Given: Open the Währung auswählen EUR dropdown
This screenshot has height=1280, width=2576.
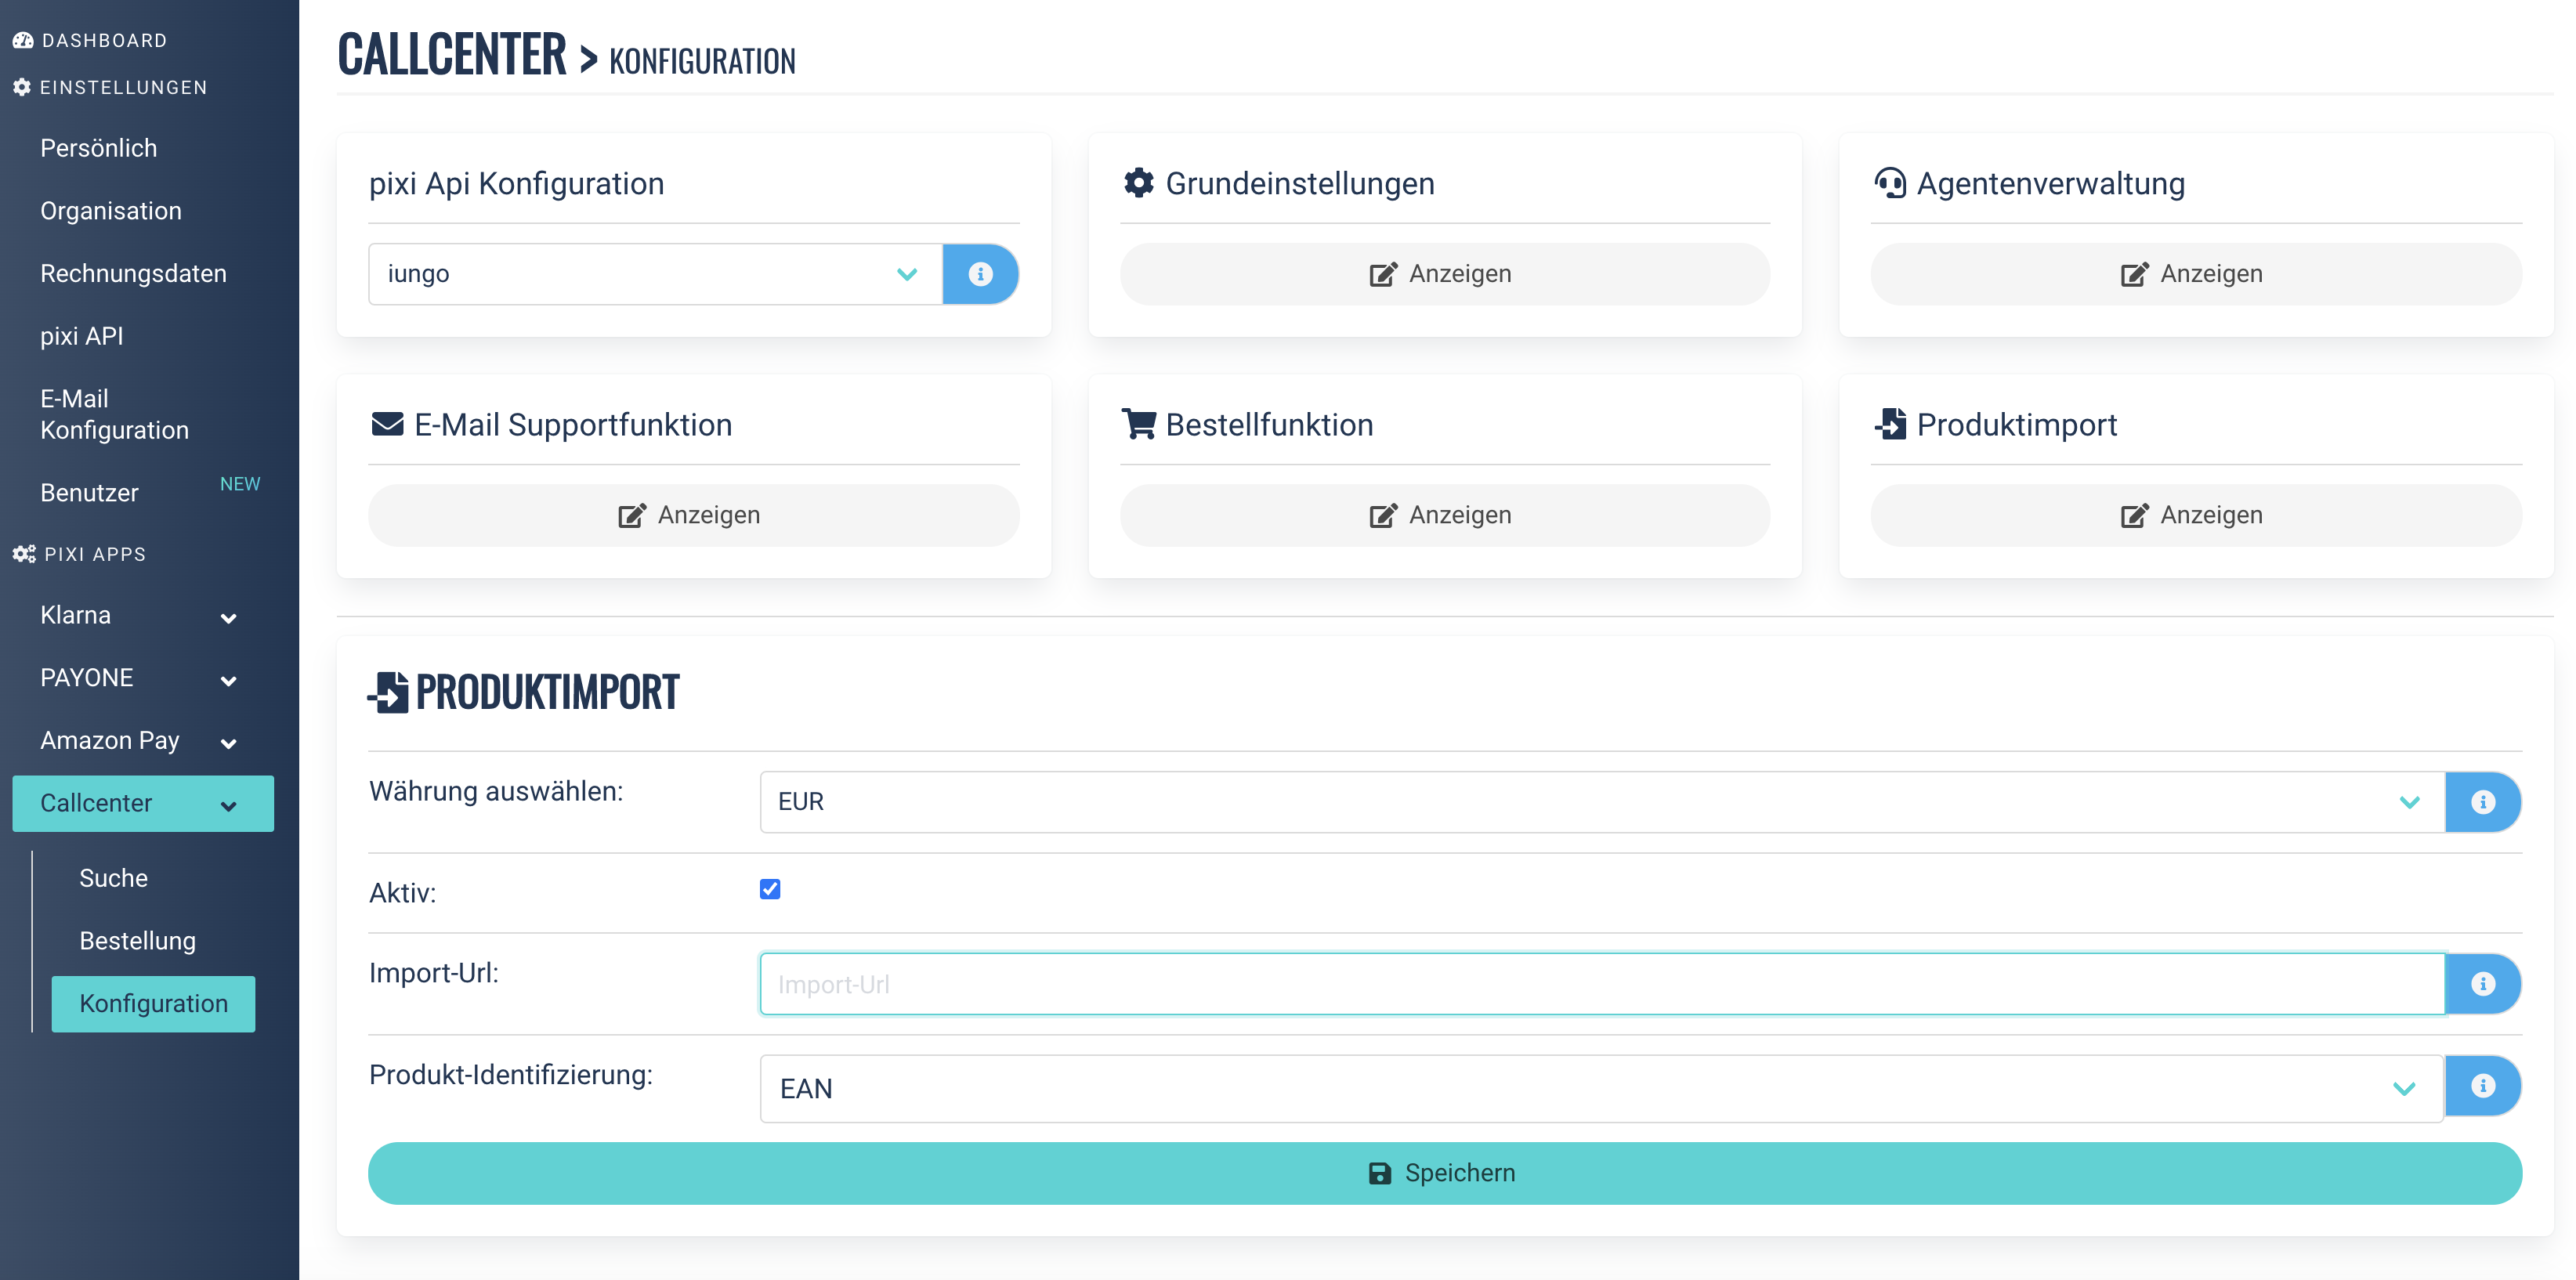Looking at the screenshot, I should point(1602,802).
